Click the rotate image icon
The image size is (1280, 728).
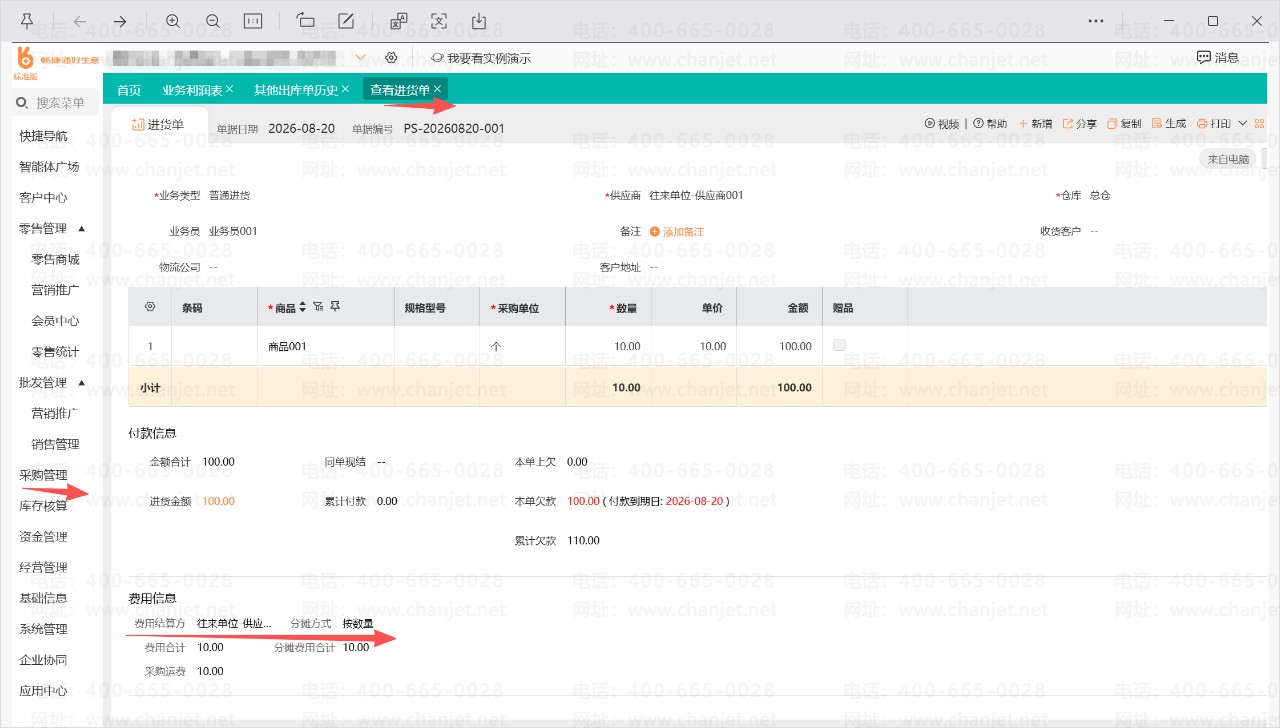coord(306,21)
